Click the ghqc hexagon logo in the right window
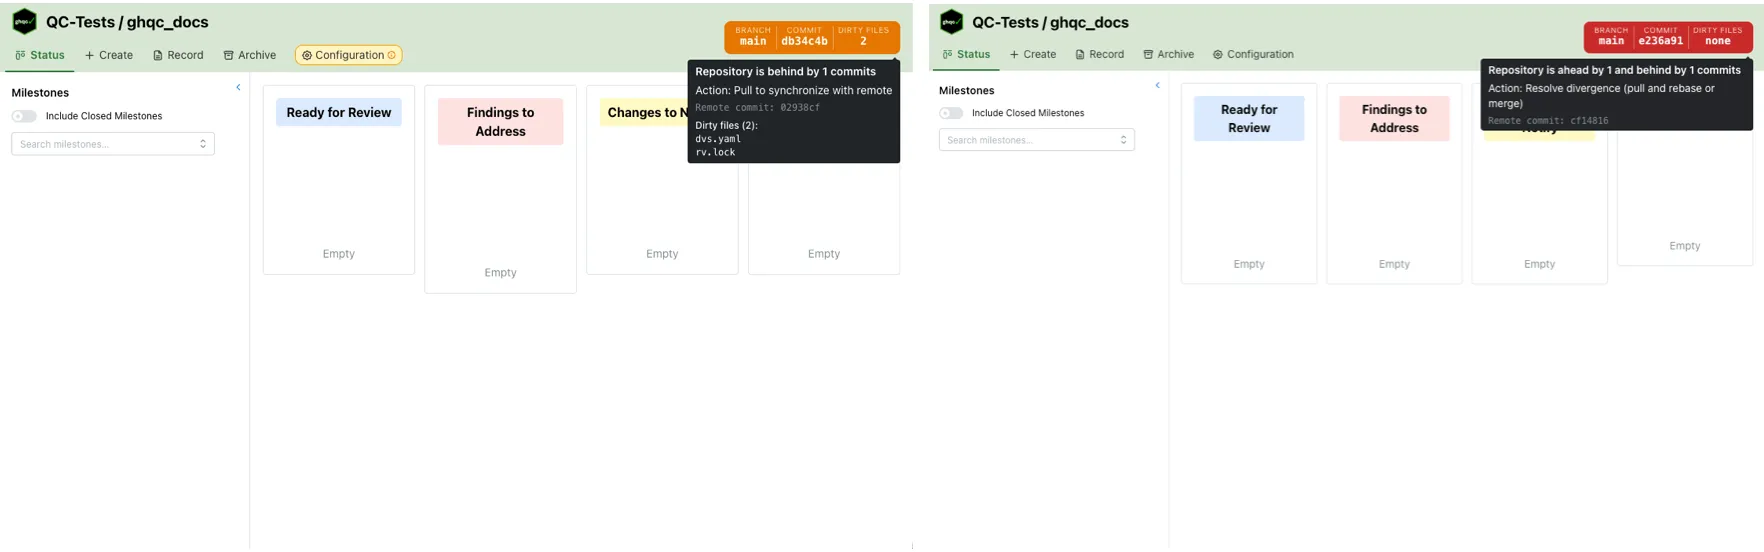 [x=951, y=22]
